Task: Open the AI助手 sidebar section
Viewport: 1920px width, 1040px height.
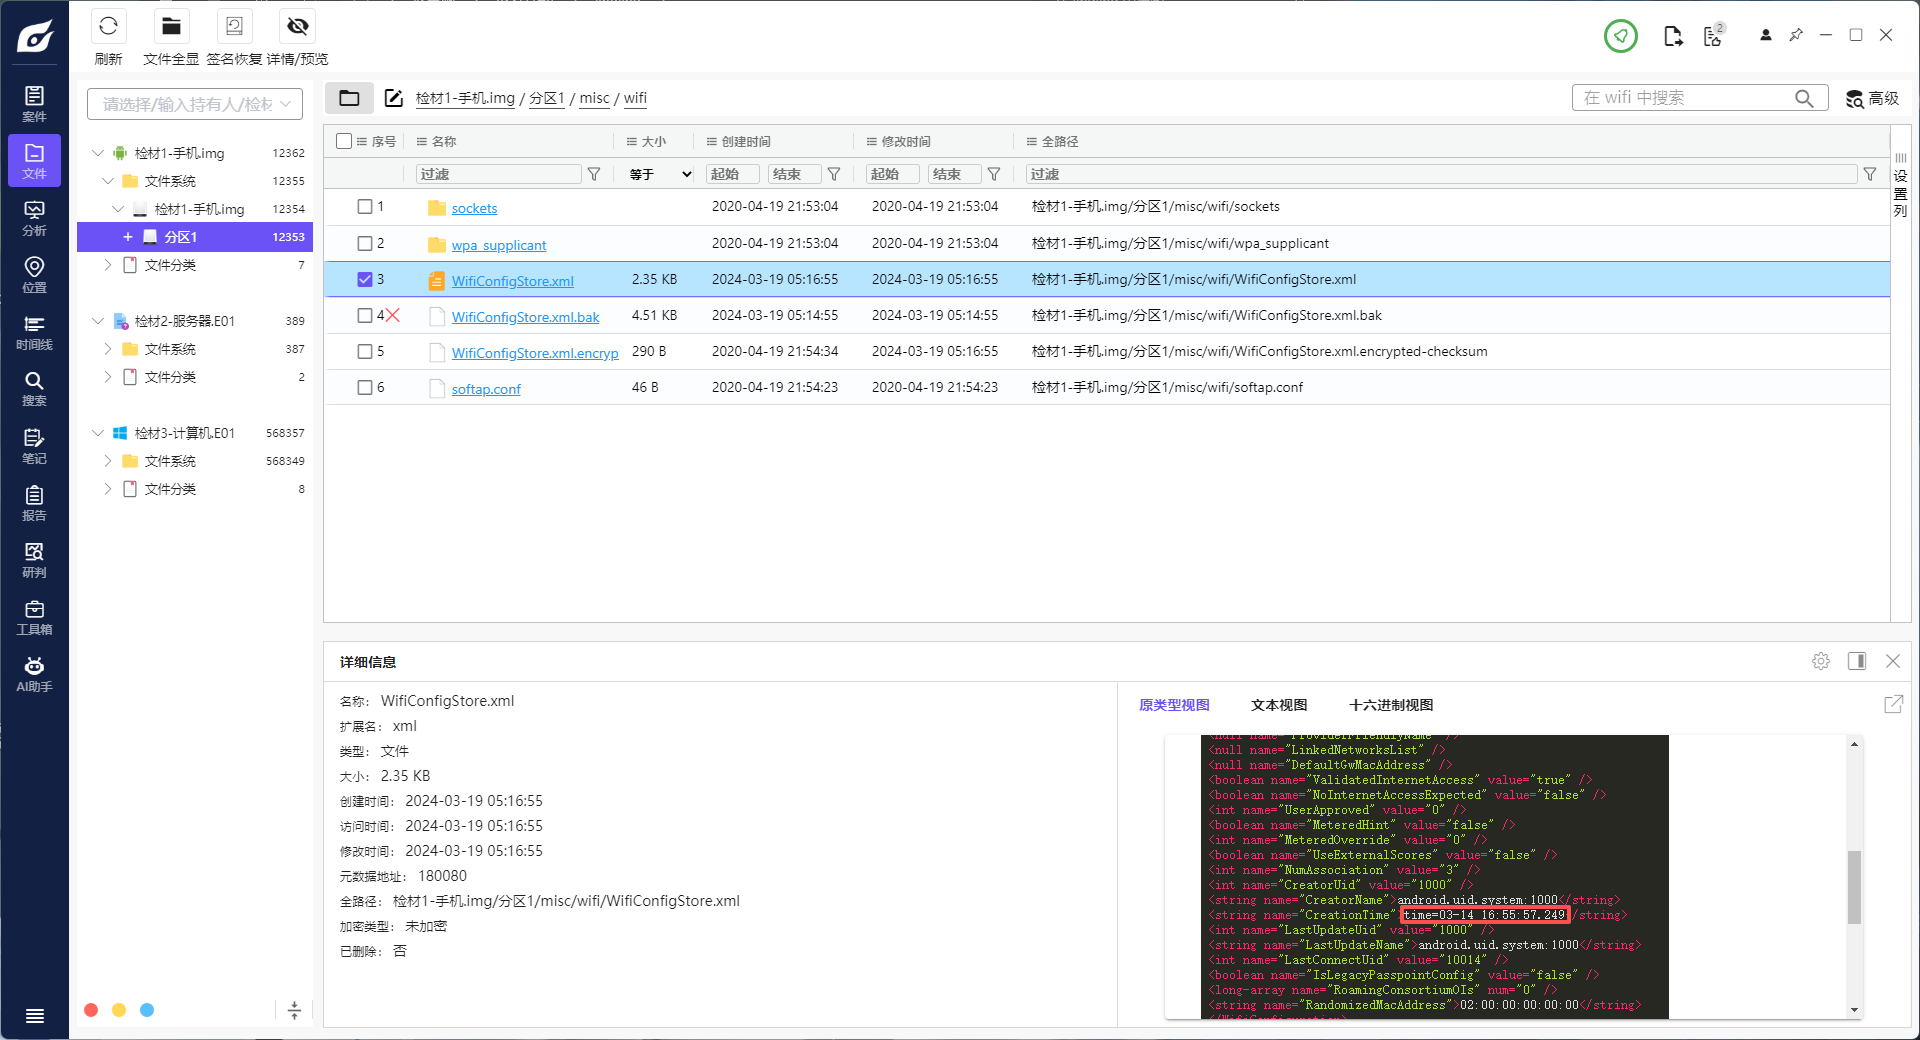Action: pos(34,674)
